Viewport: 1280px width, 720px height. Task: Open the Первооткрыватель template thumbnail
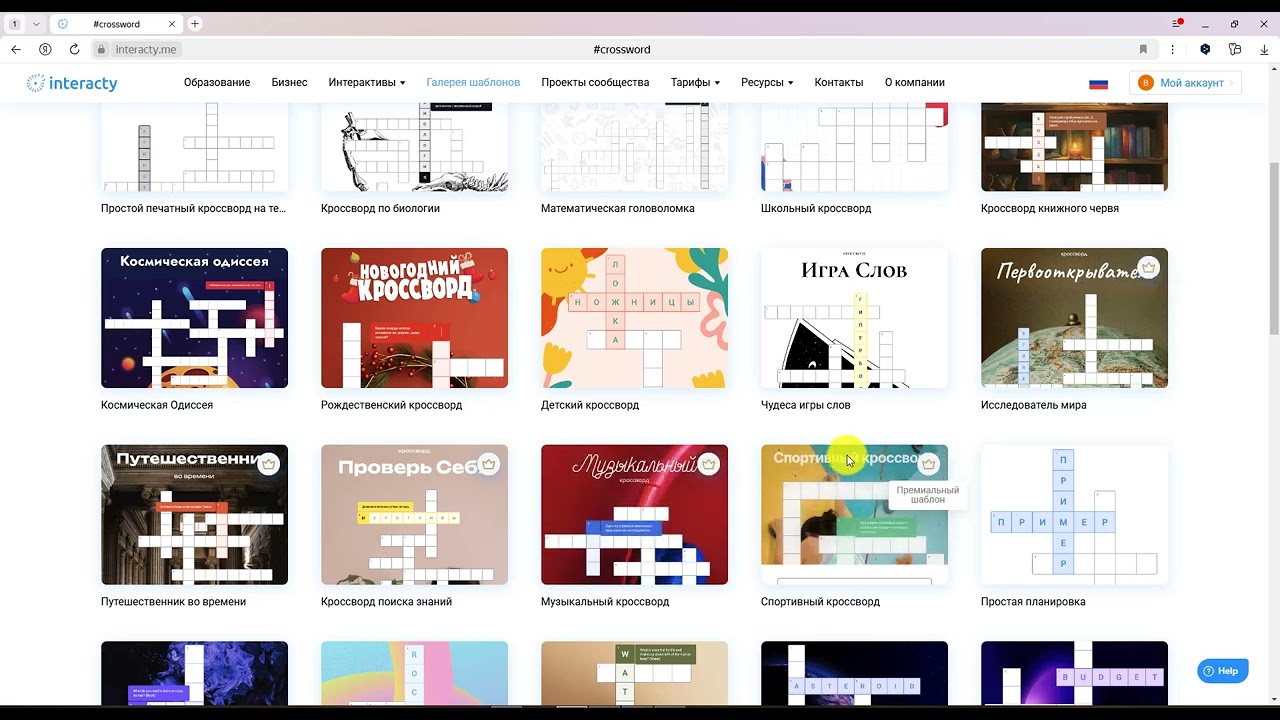tap(1074, 318)
